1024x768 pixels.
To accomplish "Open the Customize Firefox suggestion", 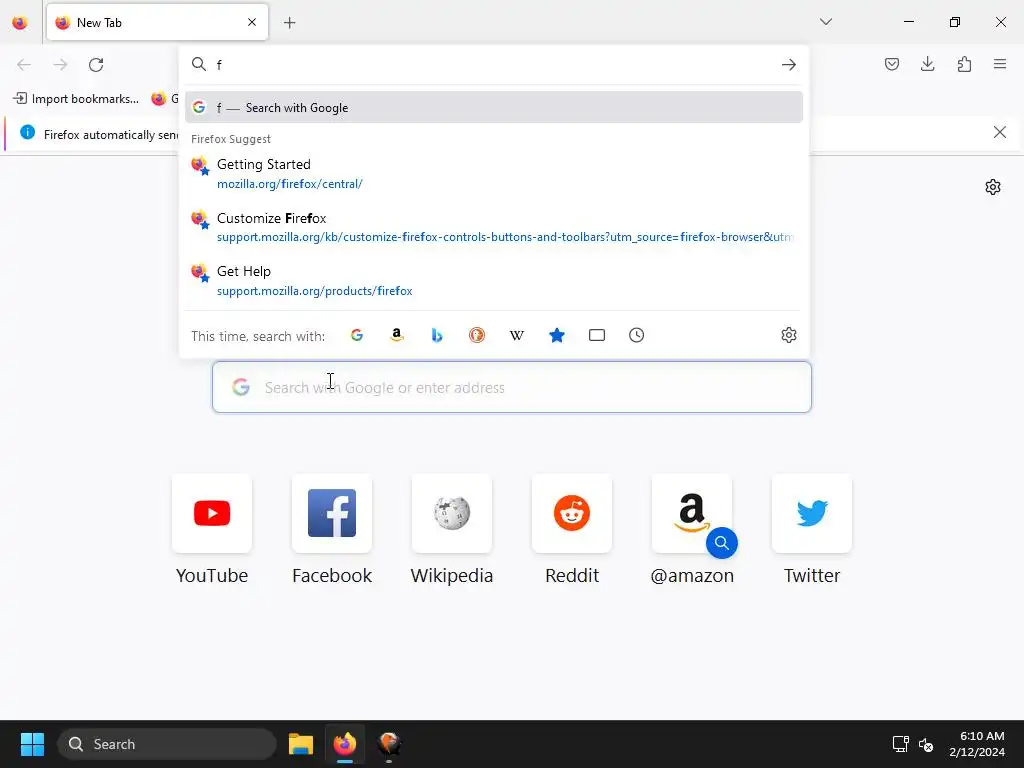I will (494, 227).
